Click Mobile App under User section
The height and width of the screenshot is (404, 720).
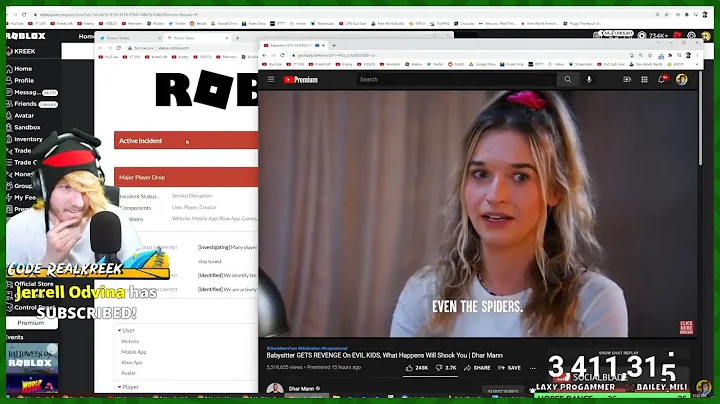coord(134,352)
